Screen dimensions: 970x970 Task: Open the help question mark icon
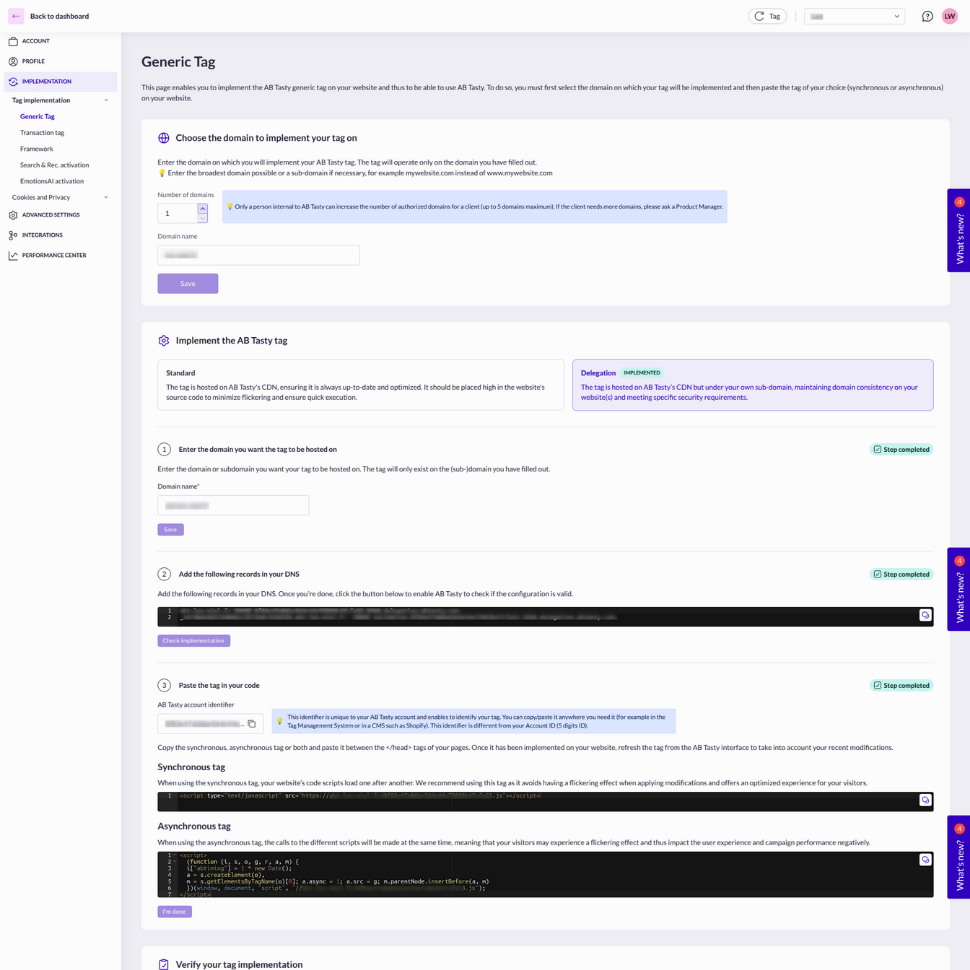(x=927, y=16)
